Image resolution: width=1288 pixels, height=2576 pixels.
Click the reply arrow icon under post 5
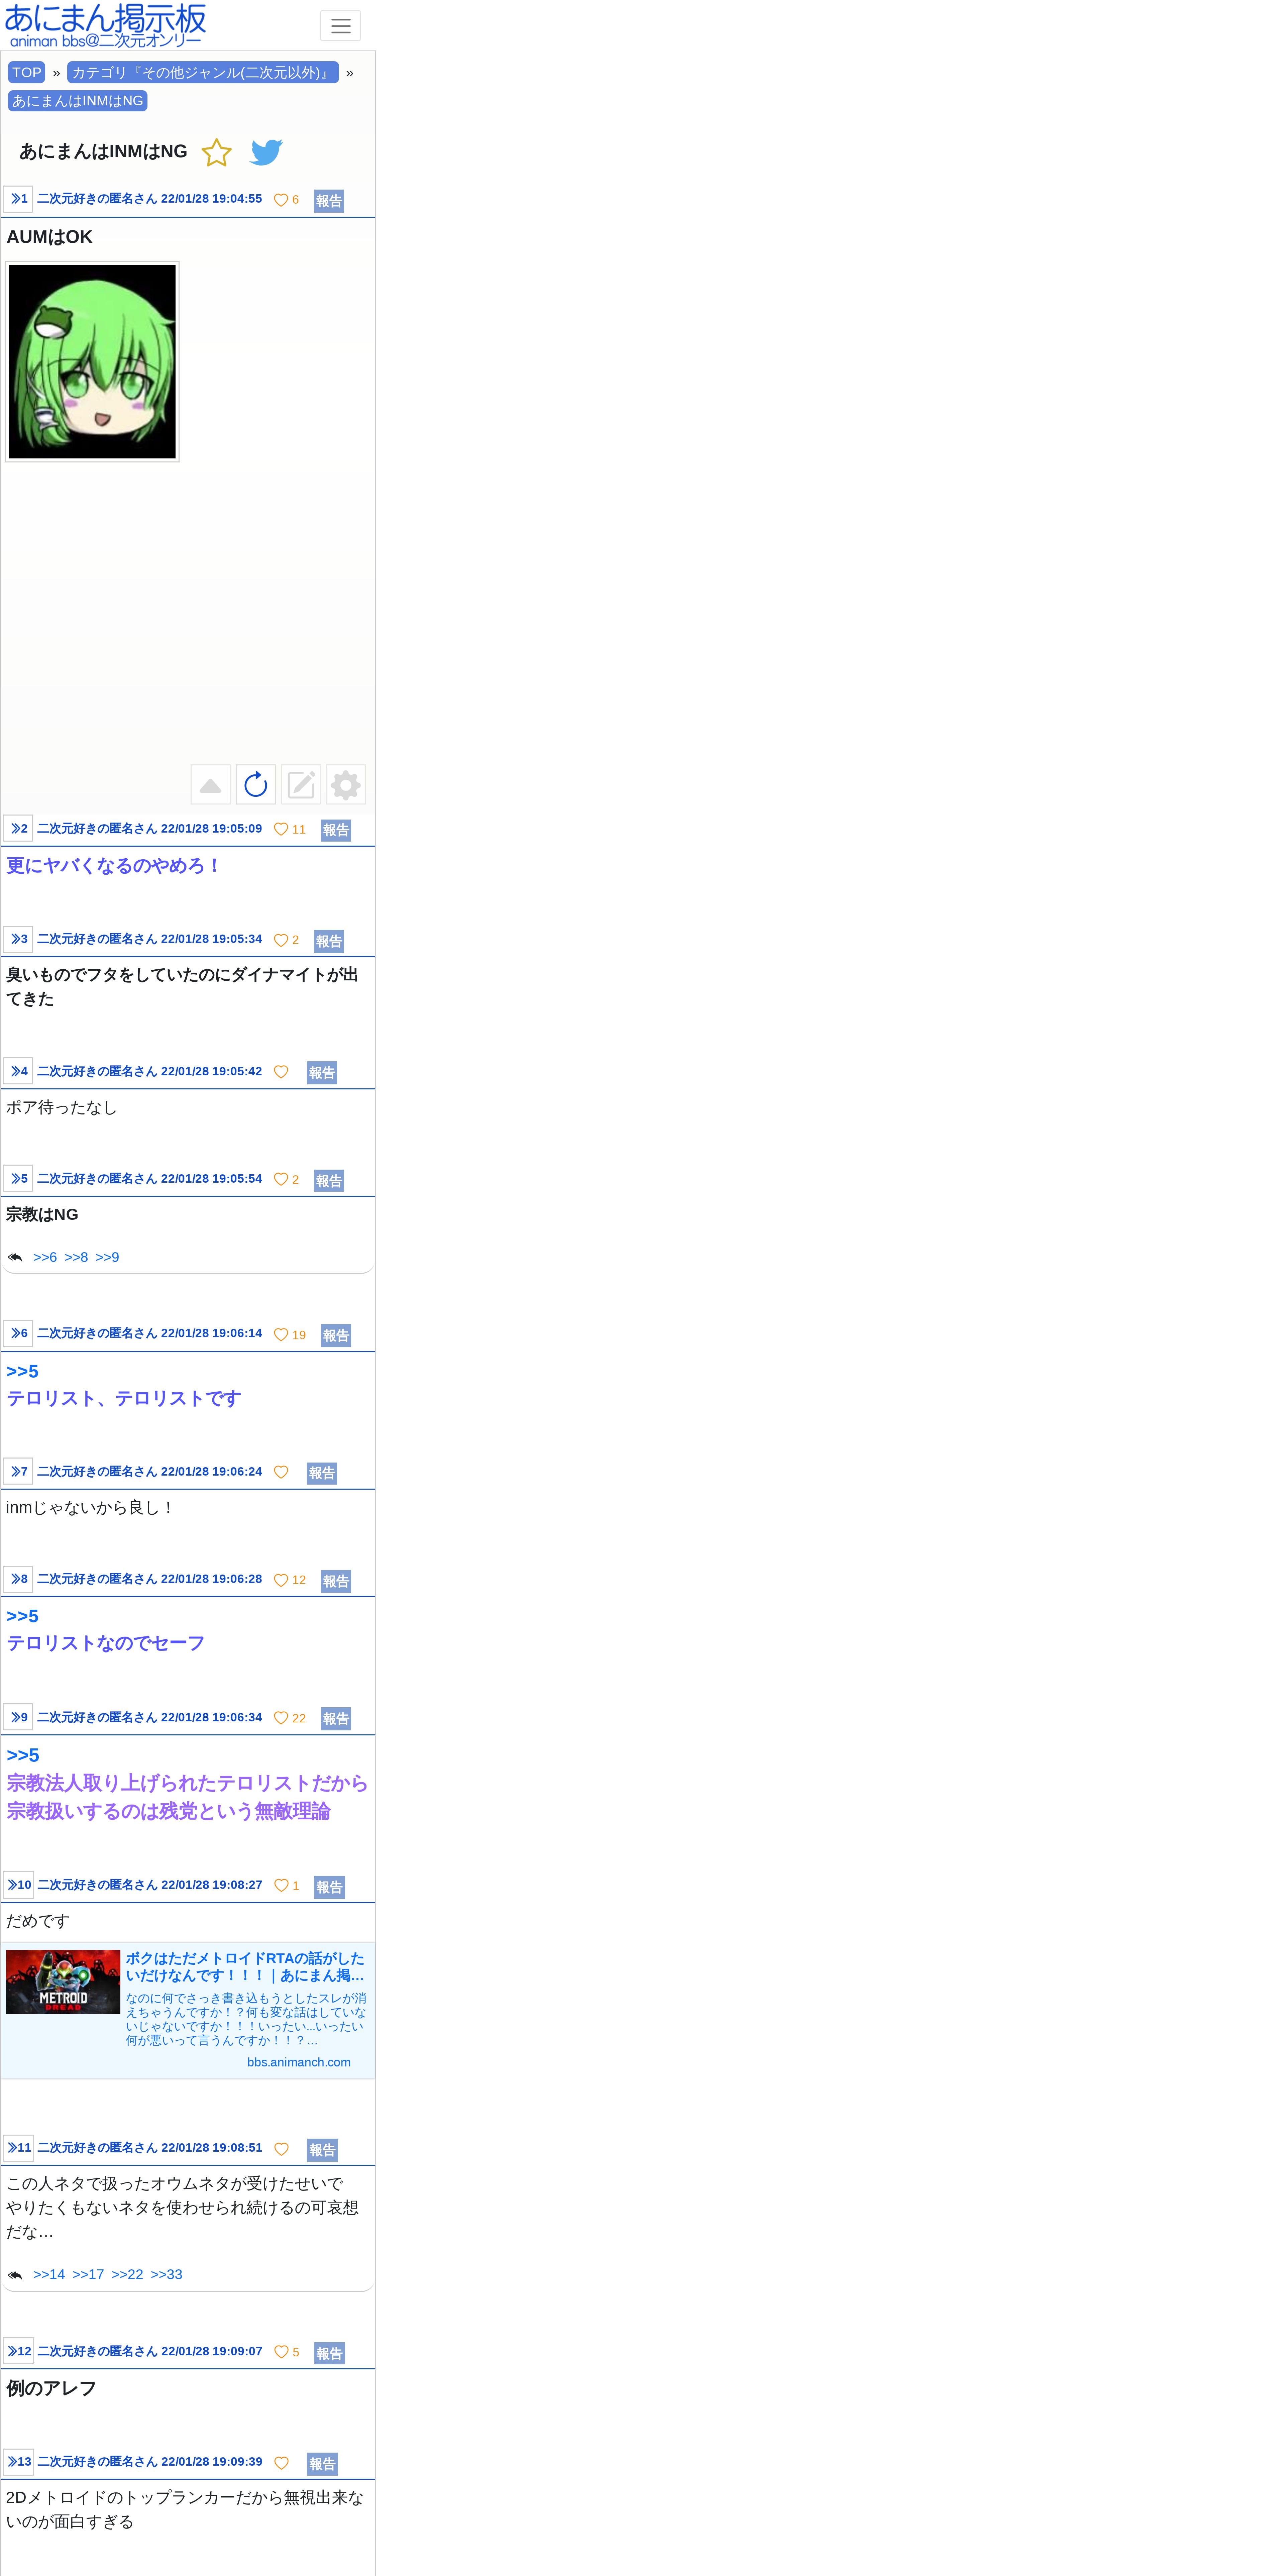15,1257
